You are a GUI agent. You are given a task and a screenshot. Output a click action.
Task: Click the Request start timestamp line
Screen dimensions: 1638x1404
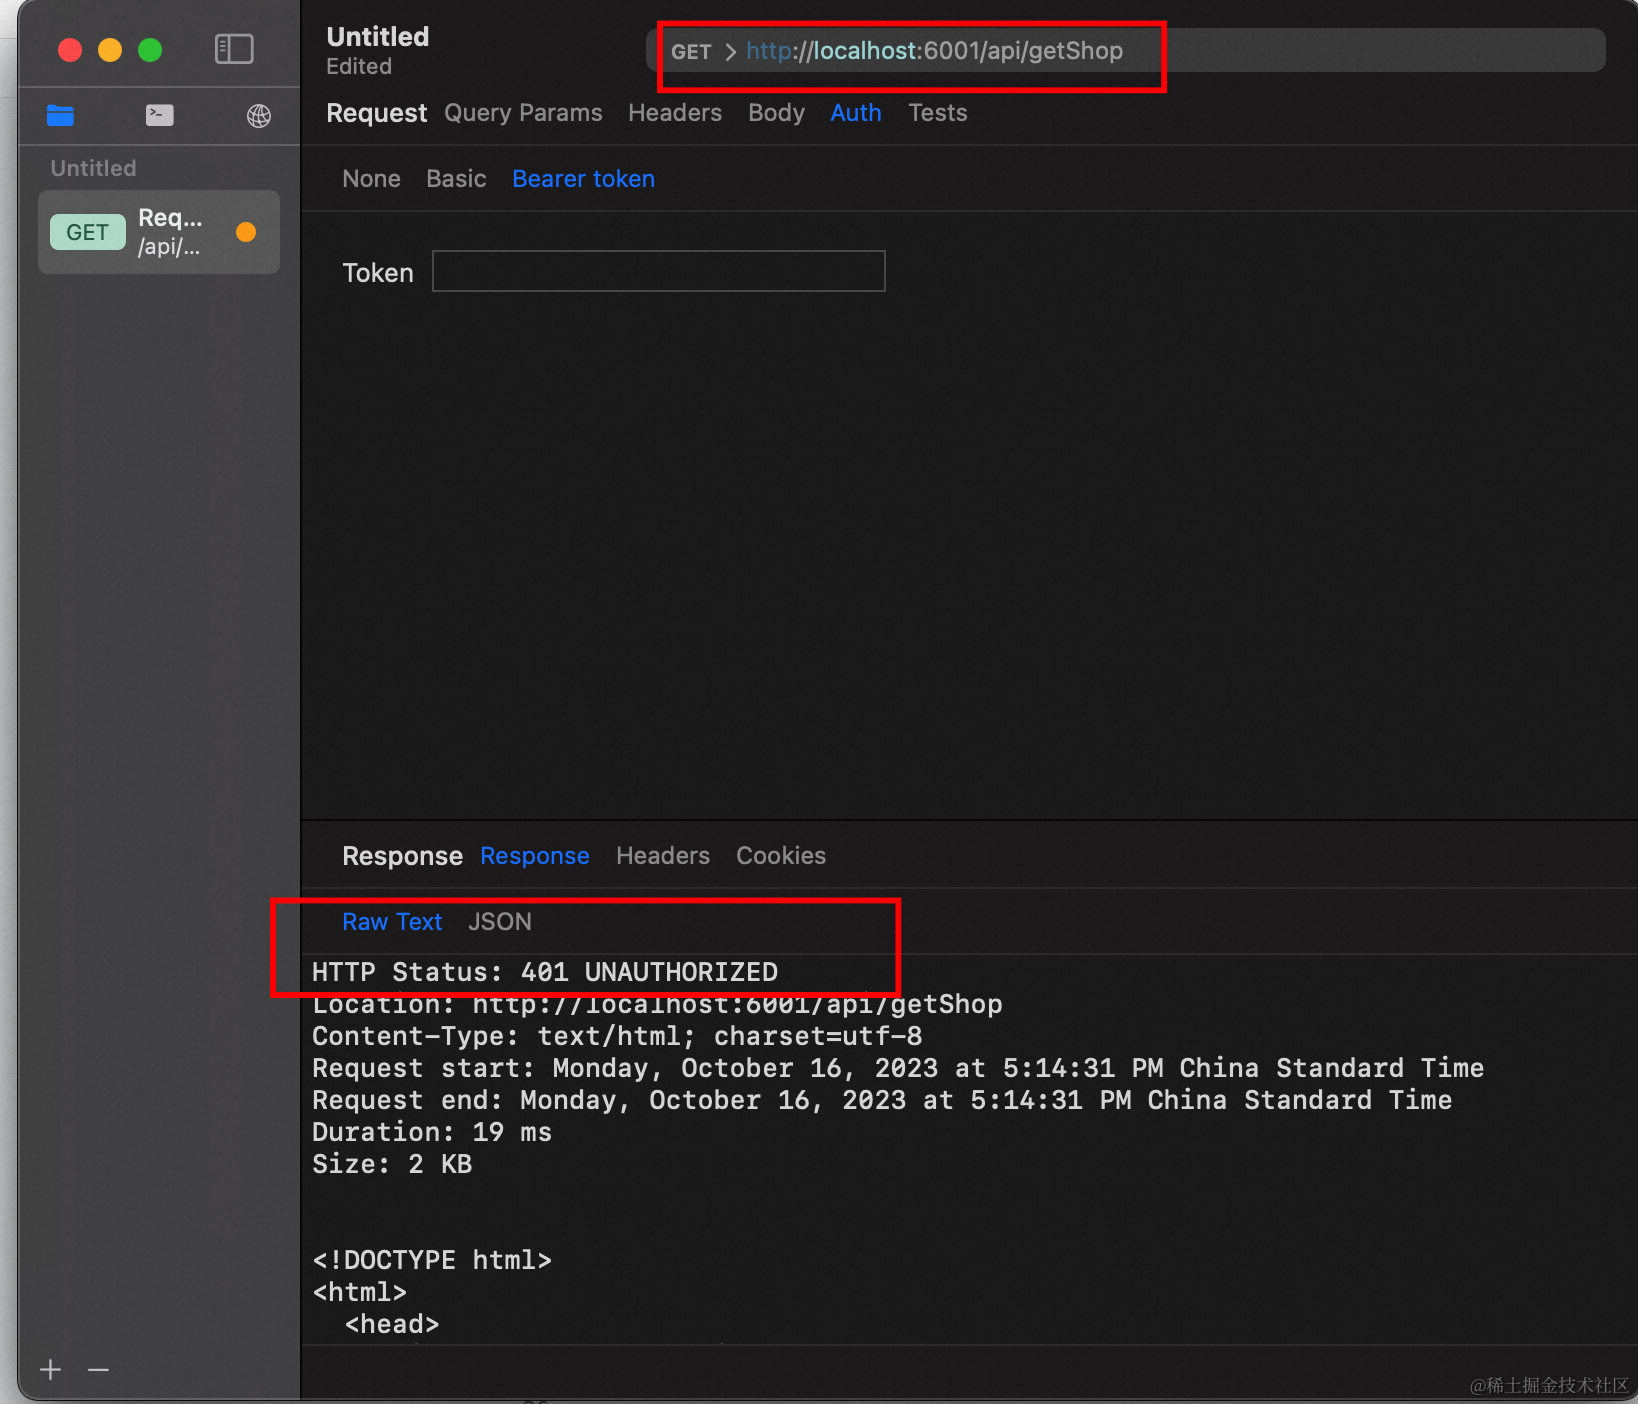point(898,1068)
